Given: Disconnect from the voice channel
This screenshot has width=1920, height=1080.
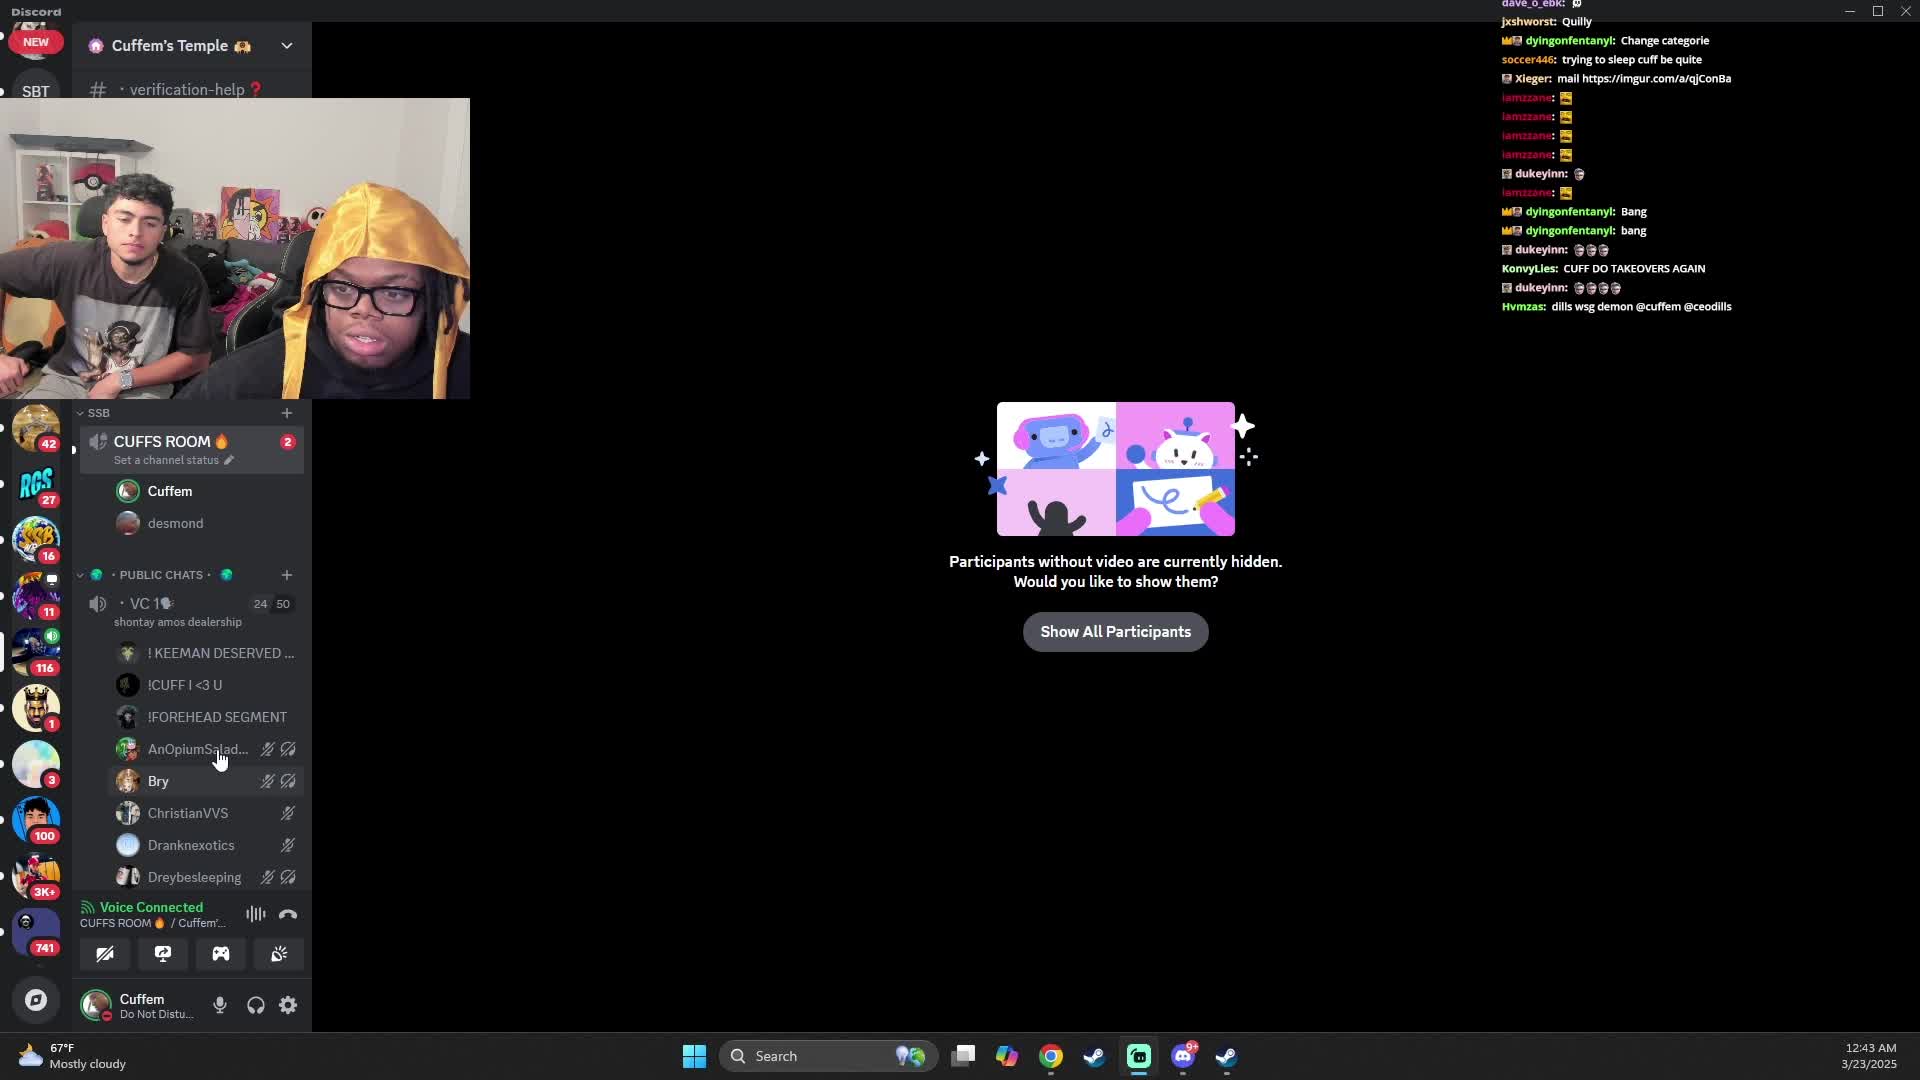Looking at the screenshot, I should pyautogui.click(x=288, y=915).
